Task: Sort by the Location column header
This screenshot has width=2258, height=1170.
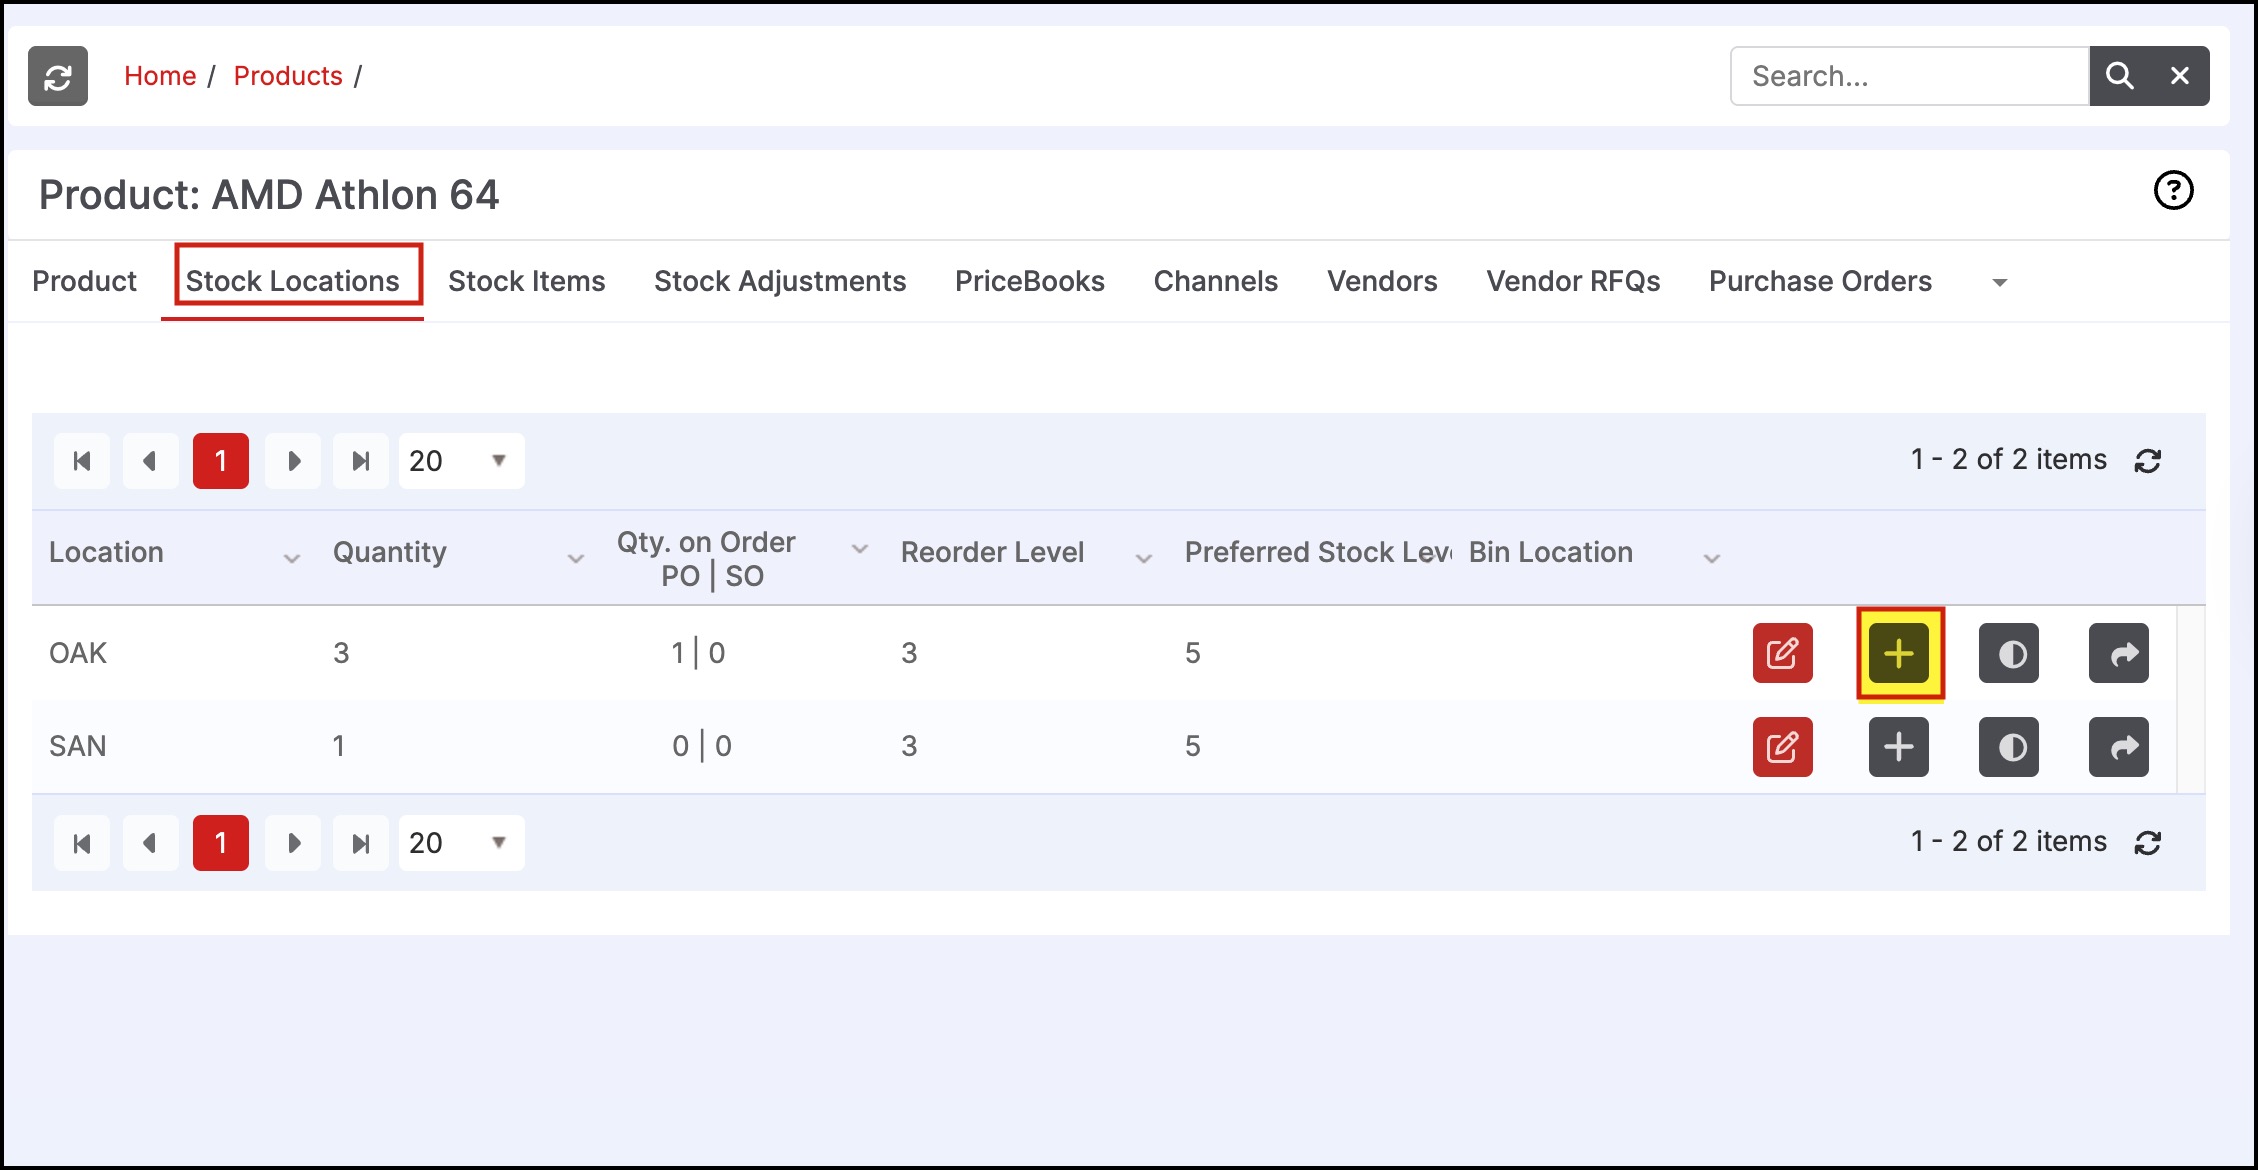Action: (x=106, y=552)
